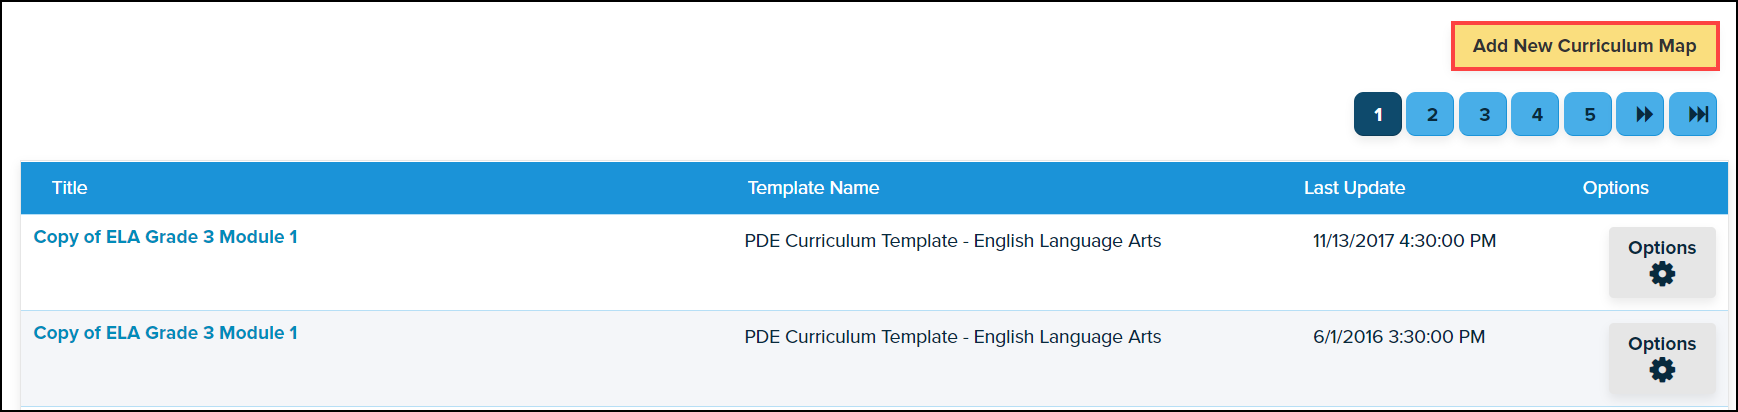Open the Copy of ELA Grade 3 Module 1 link updated 11/13/2017
The width and height of the screenshot is (1738, 412).
click(166, 237)
